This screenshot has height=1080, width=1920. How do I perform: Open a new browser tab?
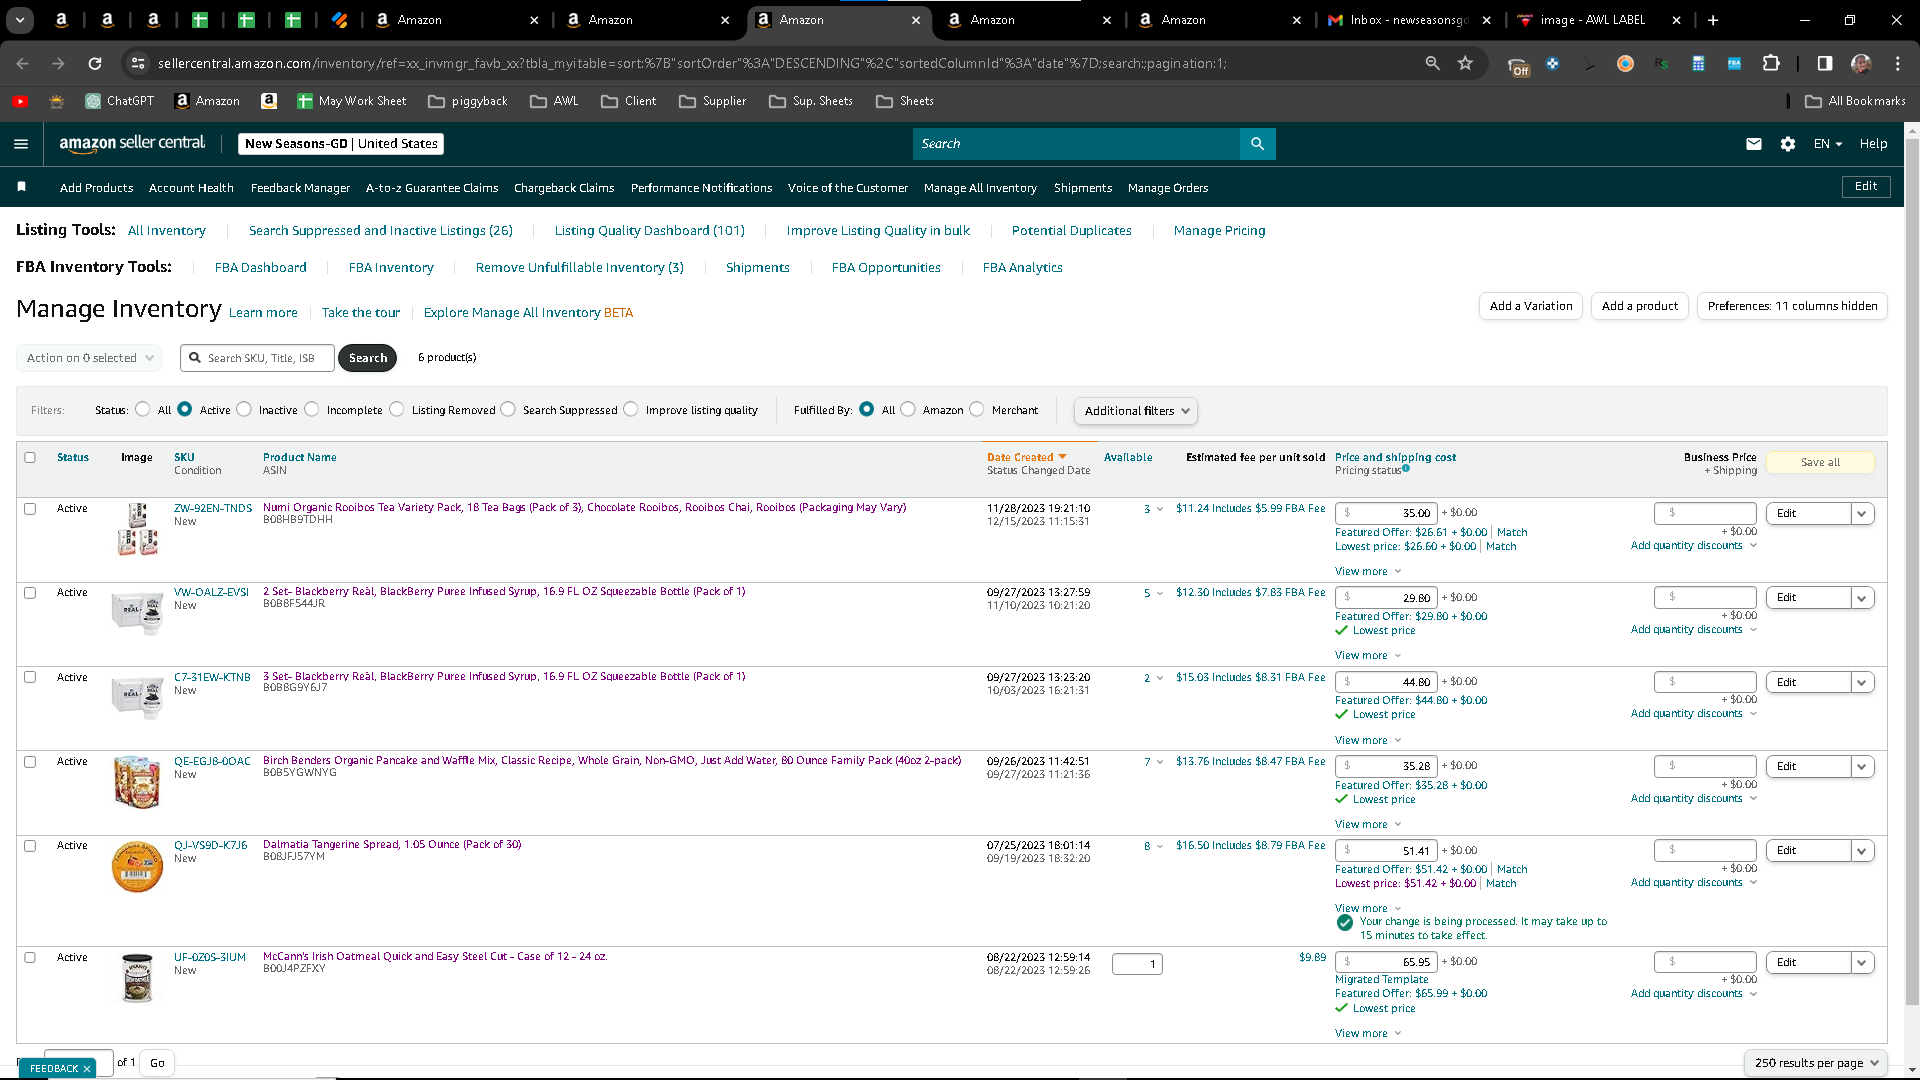(x=1713, y=20)
